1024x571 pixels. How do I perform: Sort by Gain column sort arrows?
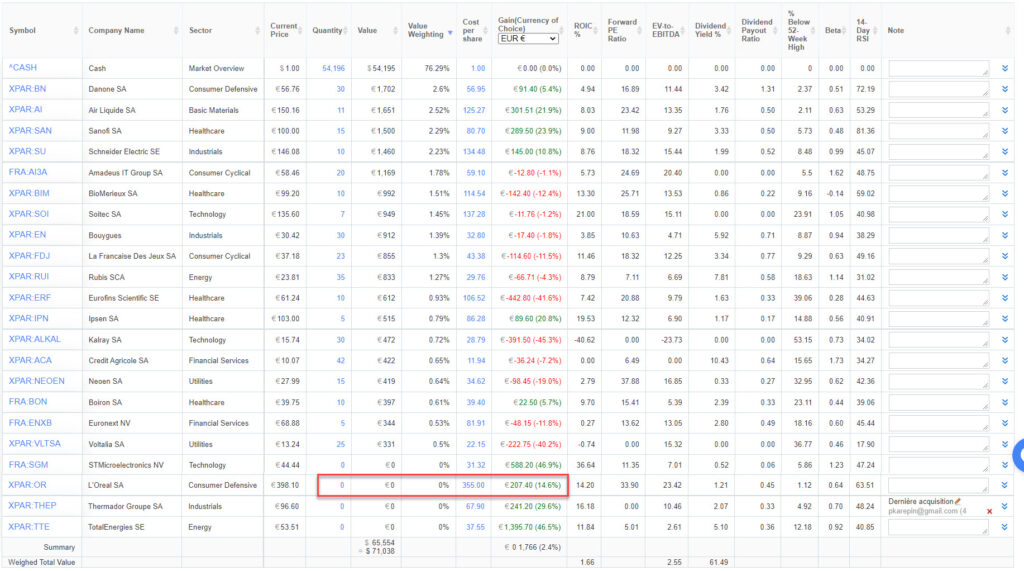(562, 29)
